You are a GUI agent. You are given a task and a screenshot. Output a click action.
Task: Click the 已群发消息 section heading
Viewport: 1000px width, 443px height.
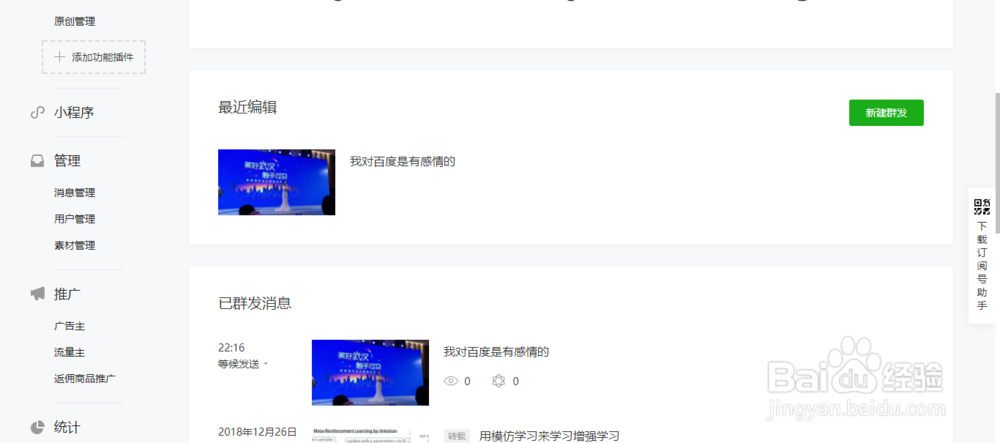[x=255, y=303]
